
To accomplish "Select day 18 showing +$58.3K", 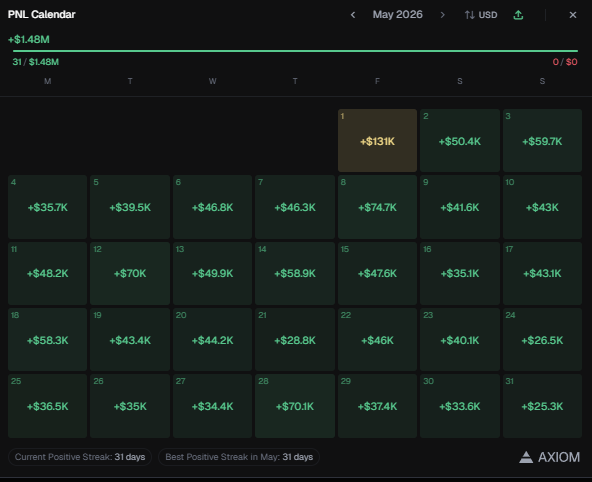I will [x=48, y=339].
